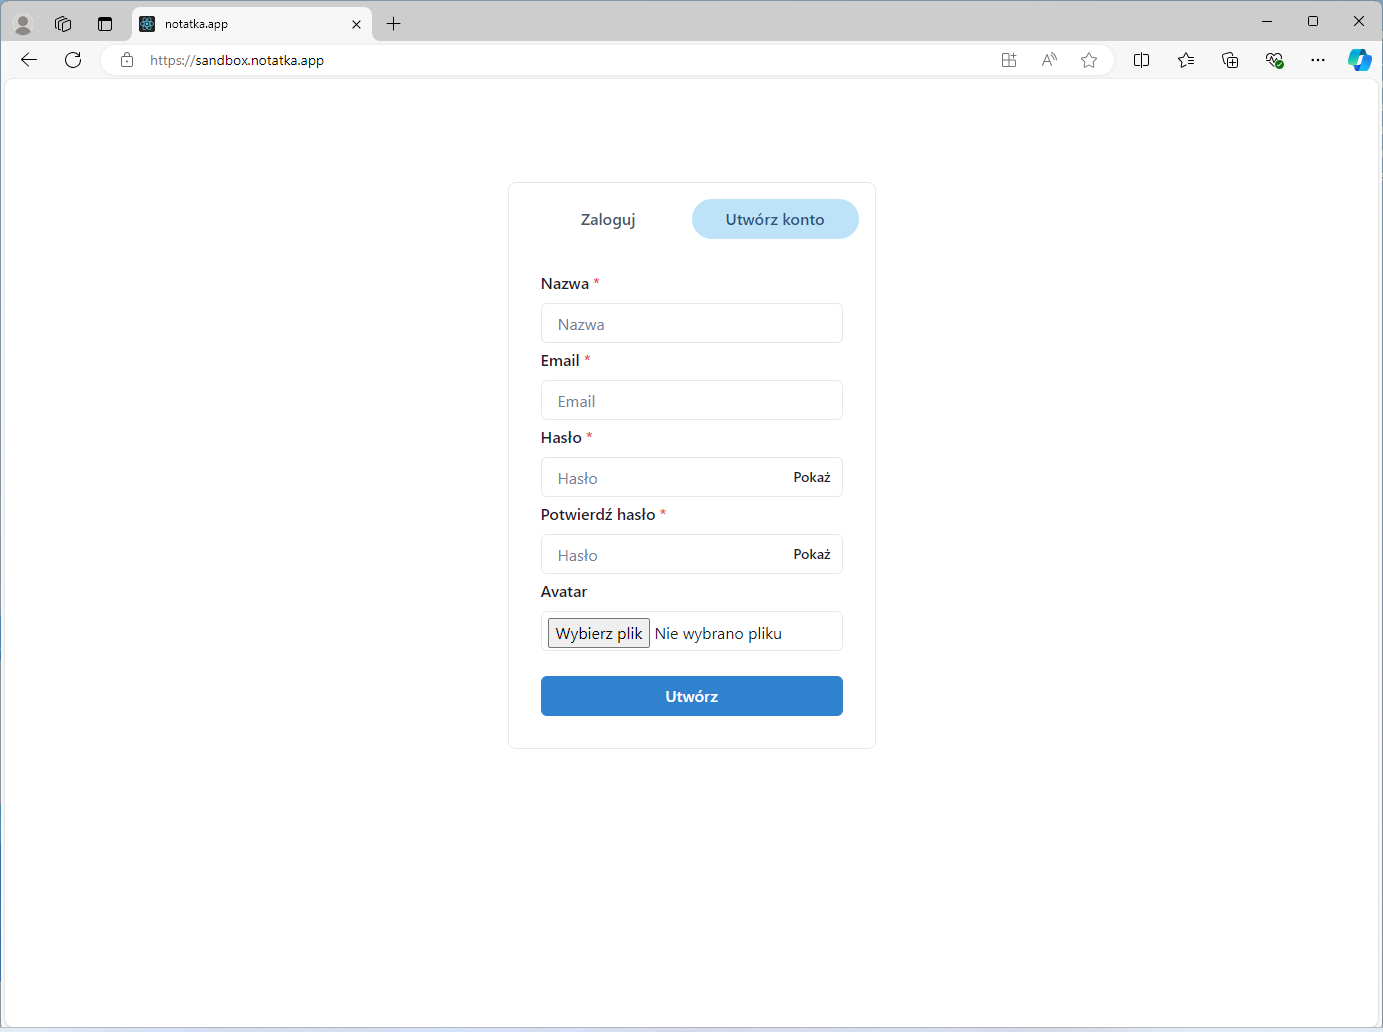Open browser Collections icon

point(1230,60)
